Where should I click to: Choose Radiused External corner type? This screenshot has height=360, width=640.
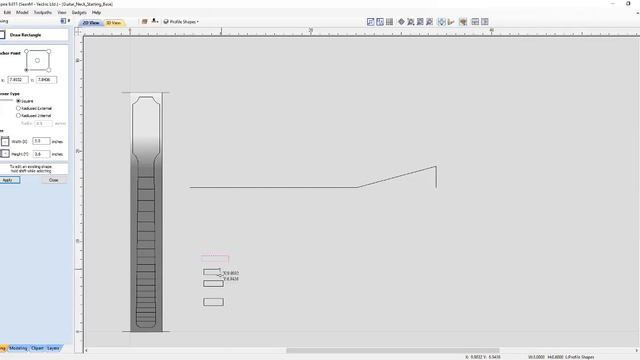(18, 108)
